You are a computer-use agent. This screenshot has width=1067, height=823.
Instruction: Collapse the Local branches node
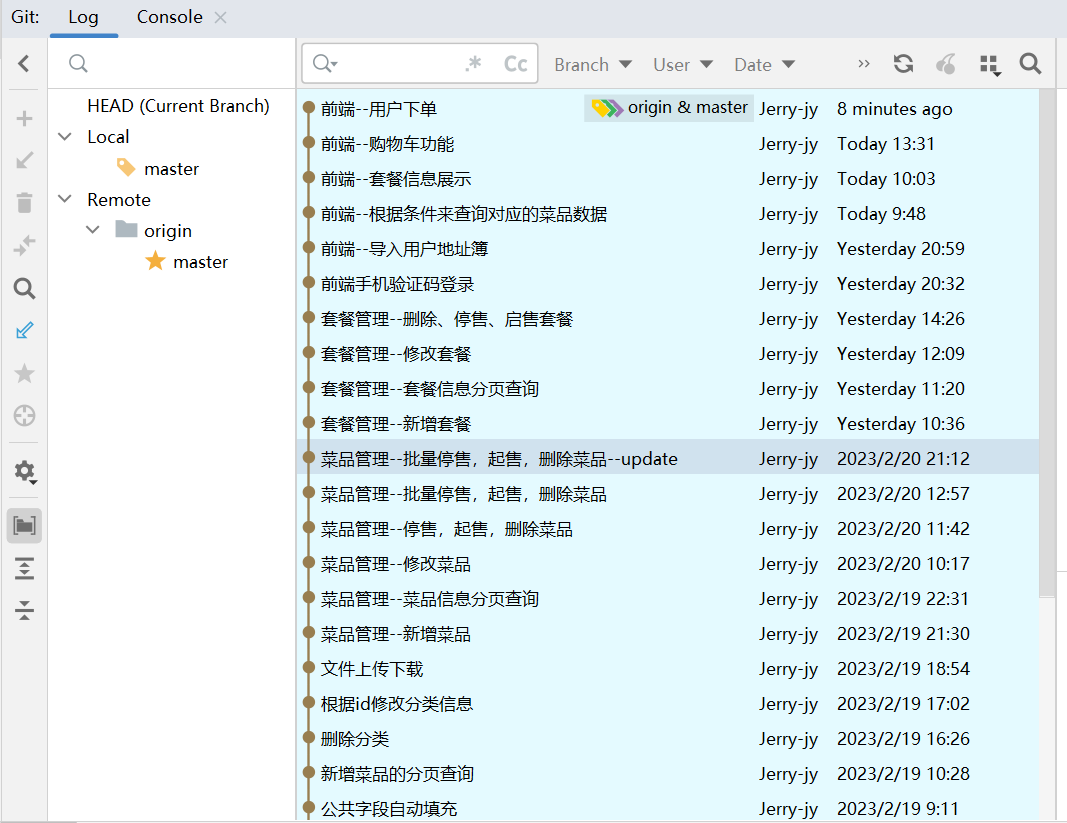click(x=65, y=137)
